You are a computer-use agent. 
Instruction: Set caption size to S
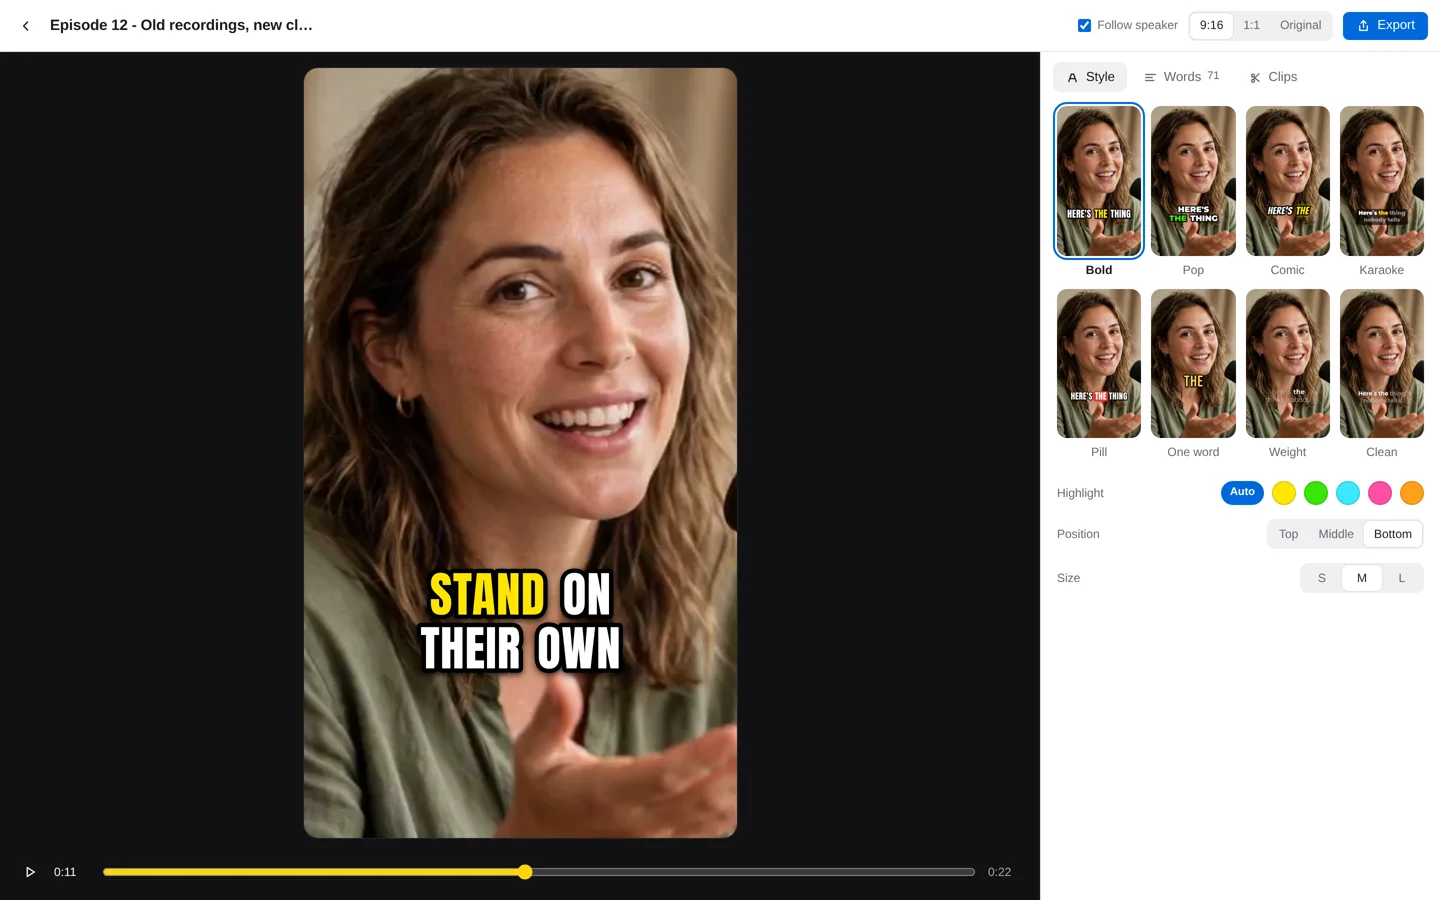pos(1322,578)
